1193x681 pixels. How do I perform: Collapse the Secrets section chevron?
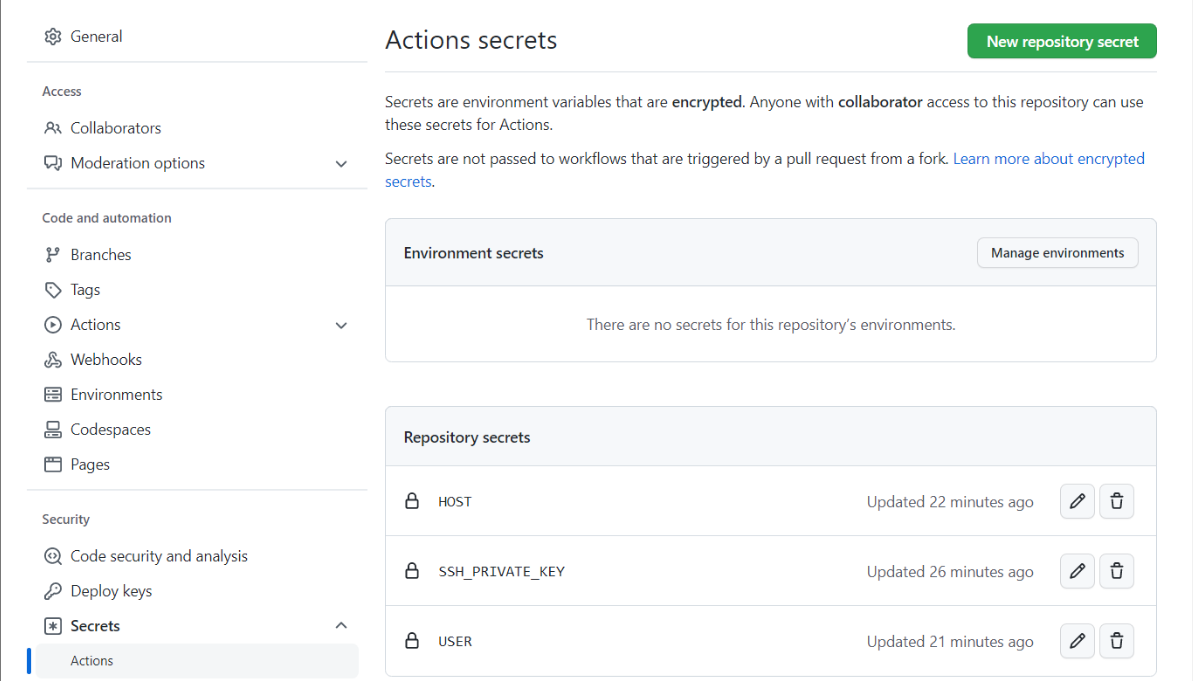(x=341, y=626)
